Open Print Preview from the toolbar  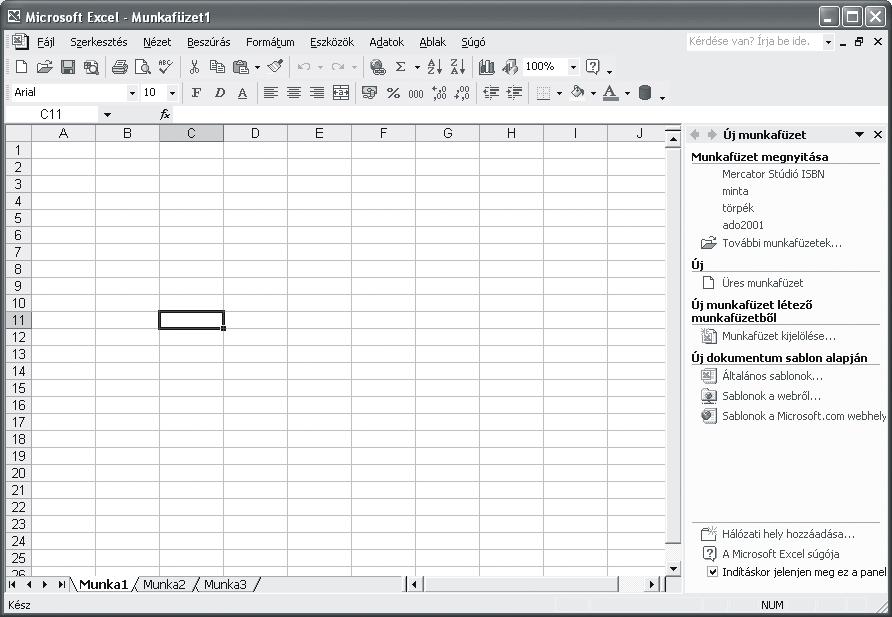(142, 67)
